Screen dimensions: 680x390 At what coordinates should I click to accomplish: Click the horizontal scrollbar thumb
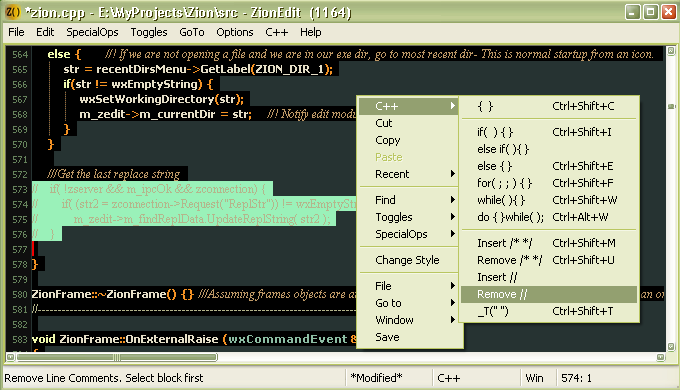point(116,357)
